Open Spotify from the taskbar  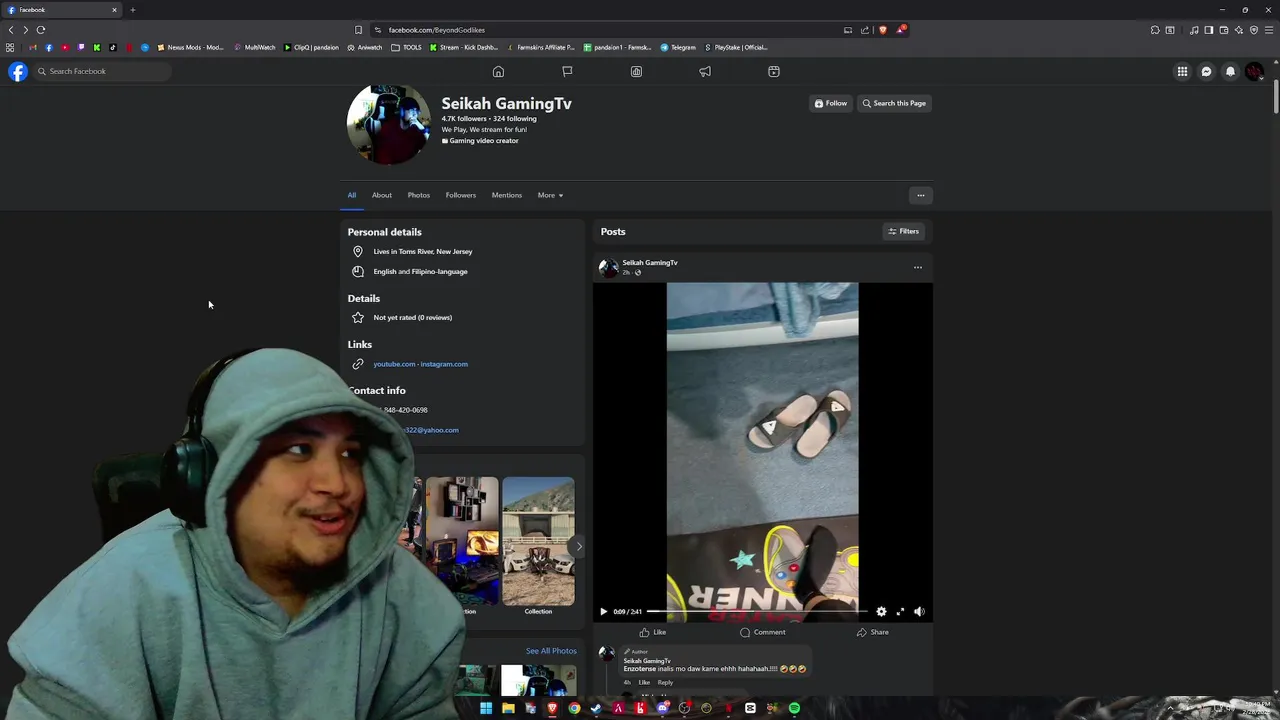pos(794,708)
